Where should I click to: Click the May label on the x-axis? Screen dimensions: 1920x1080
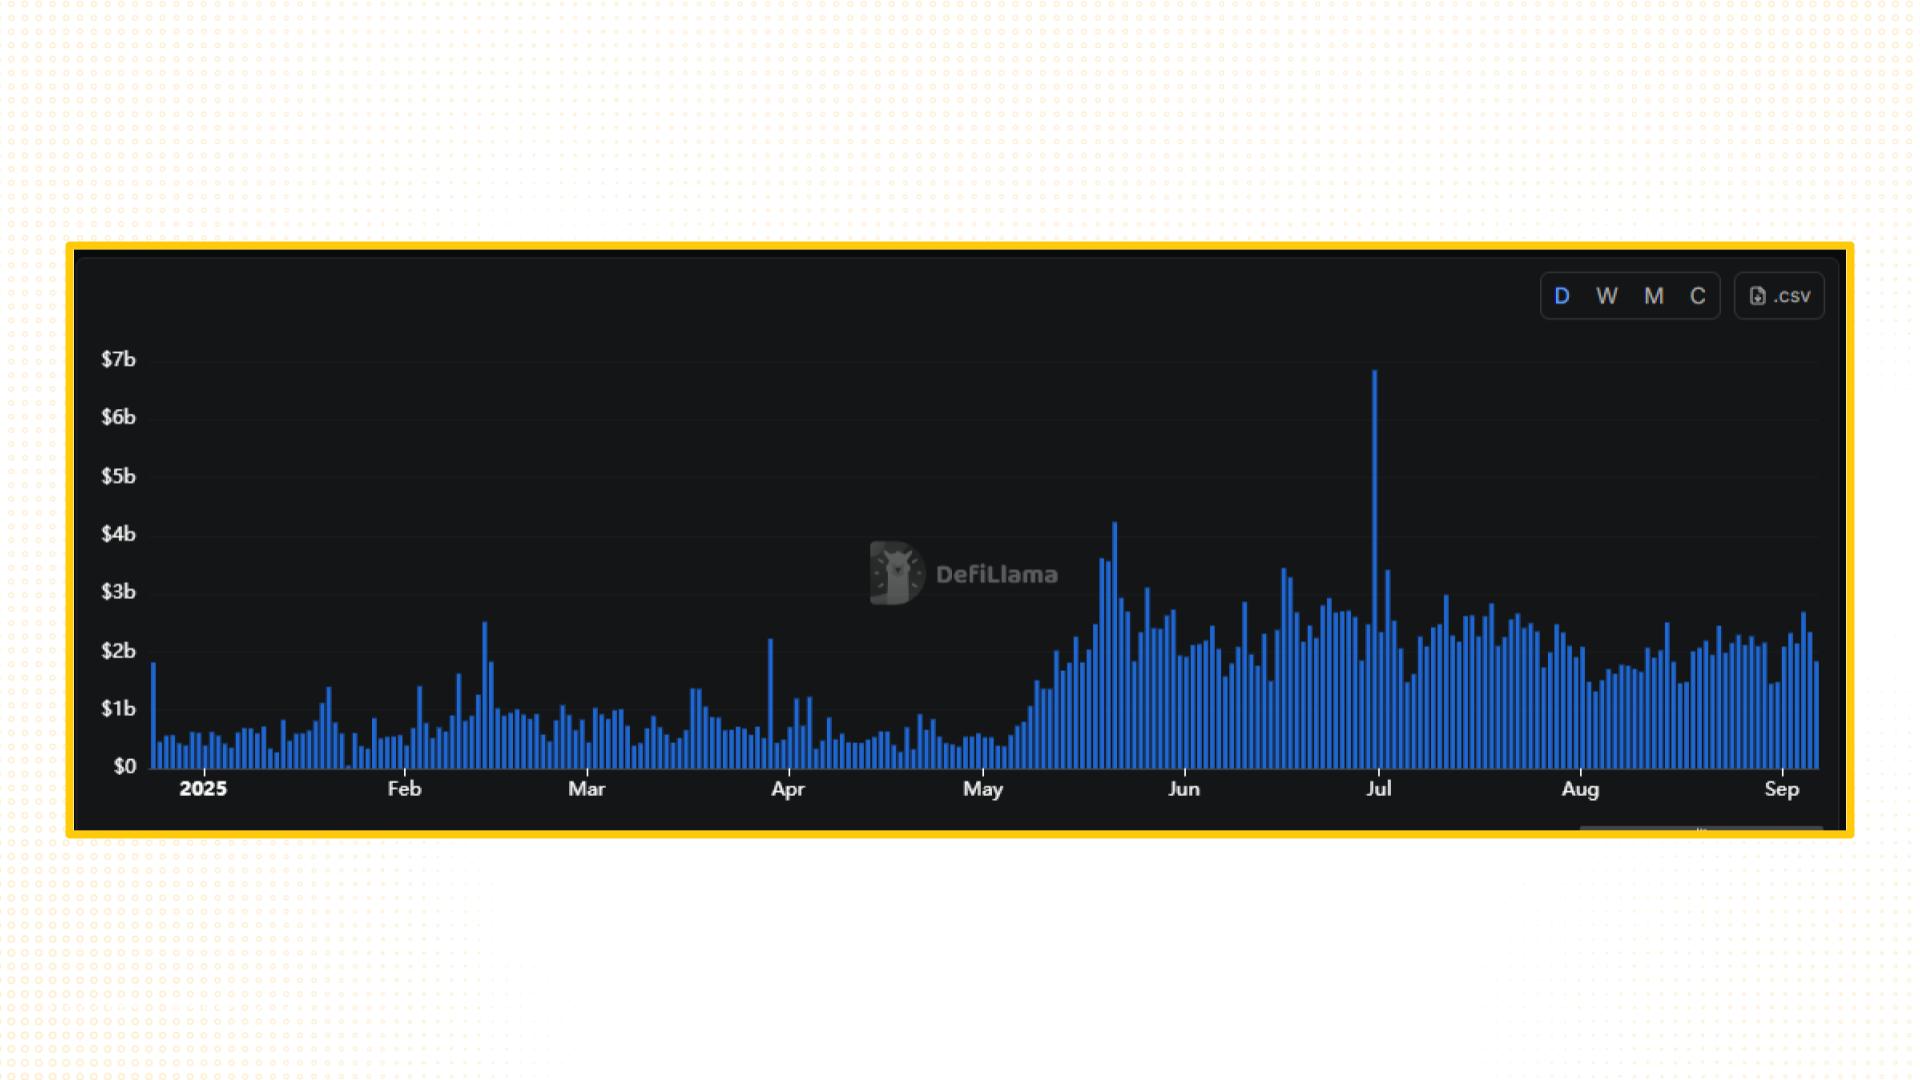coord(982,789)
